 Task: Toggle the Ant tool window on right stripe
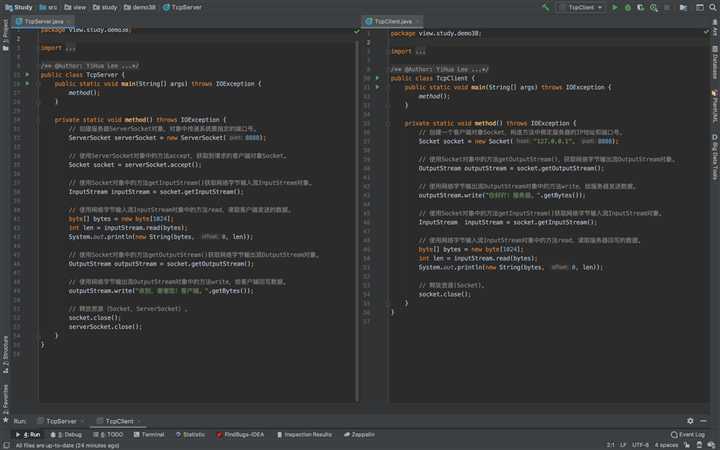715,29
